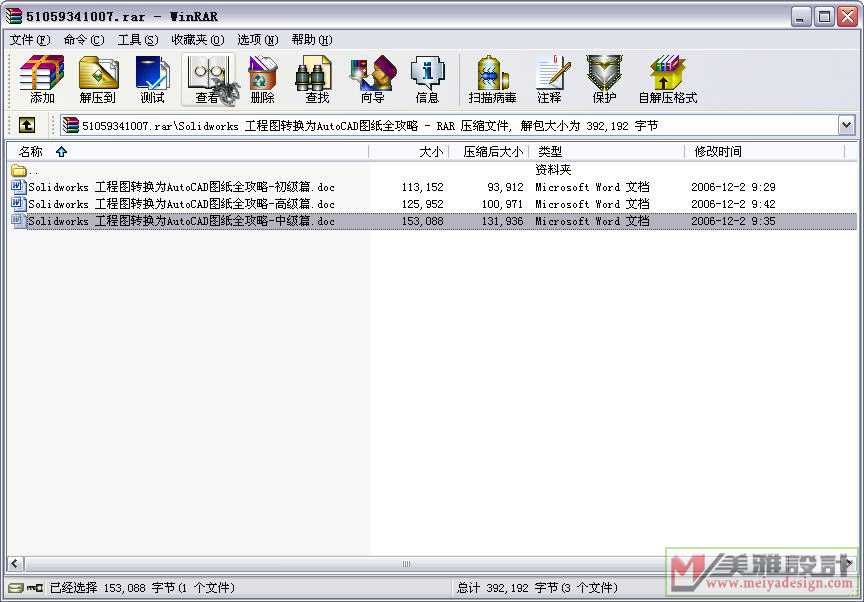Viewport: 864px width, 602px height.
Task: Click 扫描病毒 (Virus Scan) icon
Action: point(492,79)
